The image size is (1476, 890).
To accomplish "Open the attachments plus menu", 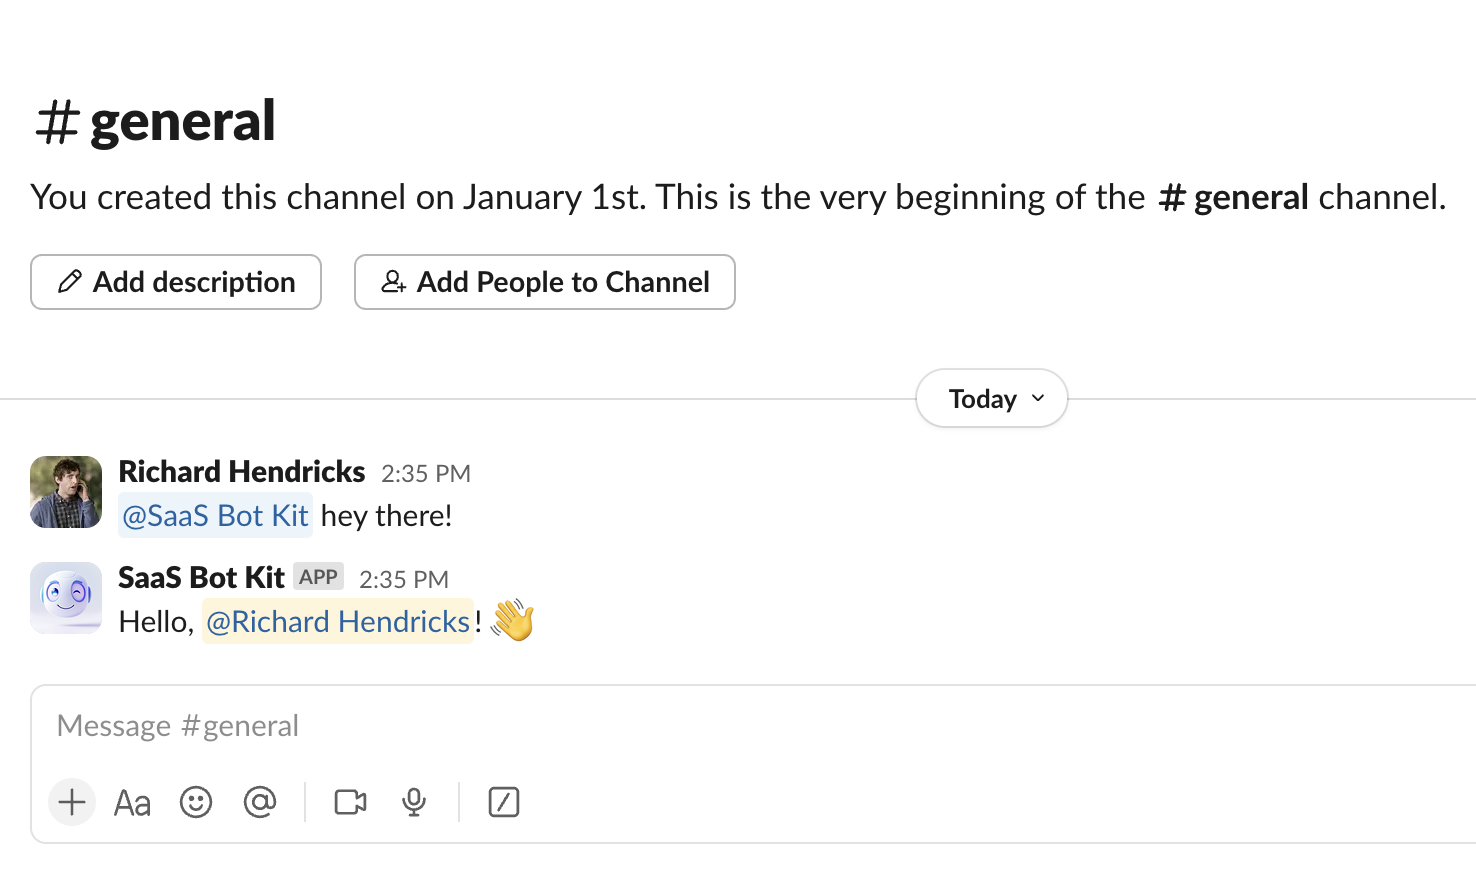I will pos(71,801).
